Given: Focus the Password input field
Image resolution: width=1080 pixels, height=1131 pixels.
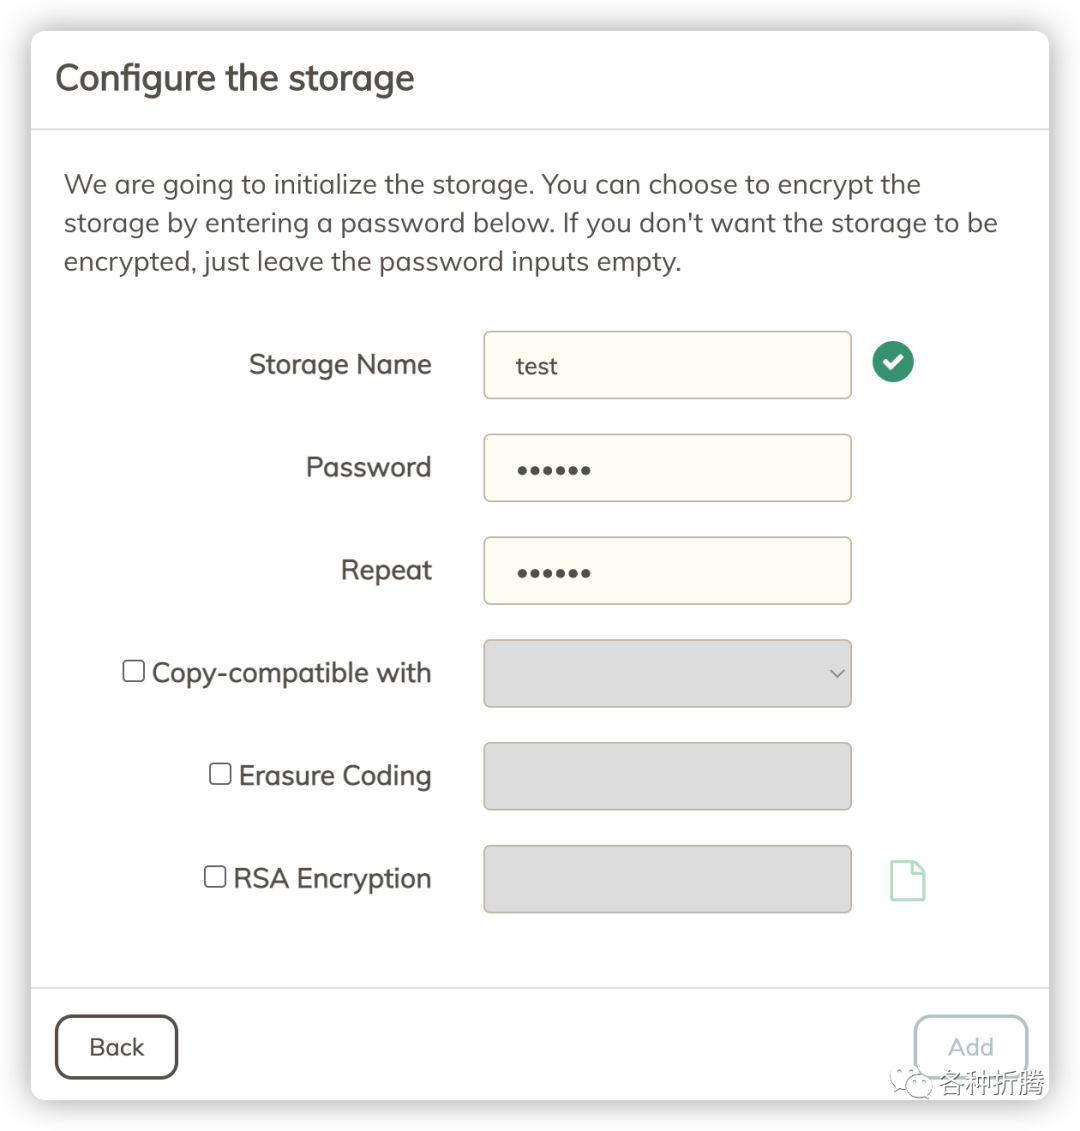Looking at the screenshot, I should [667, 468].
